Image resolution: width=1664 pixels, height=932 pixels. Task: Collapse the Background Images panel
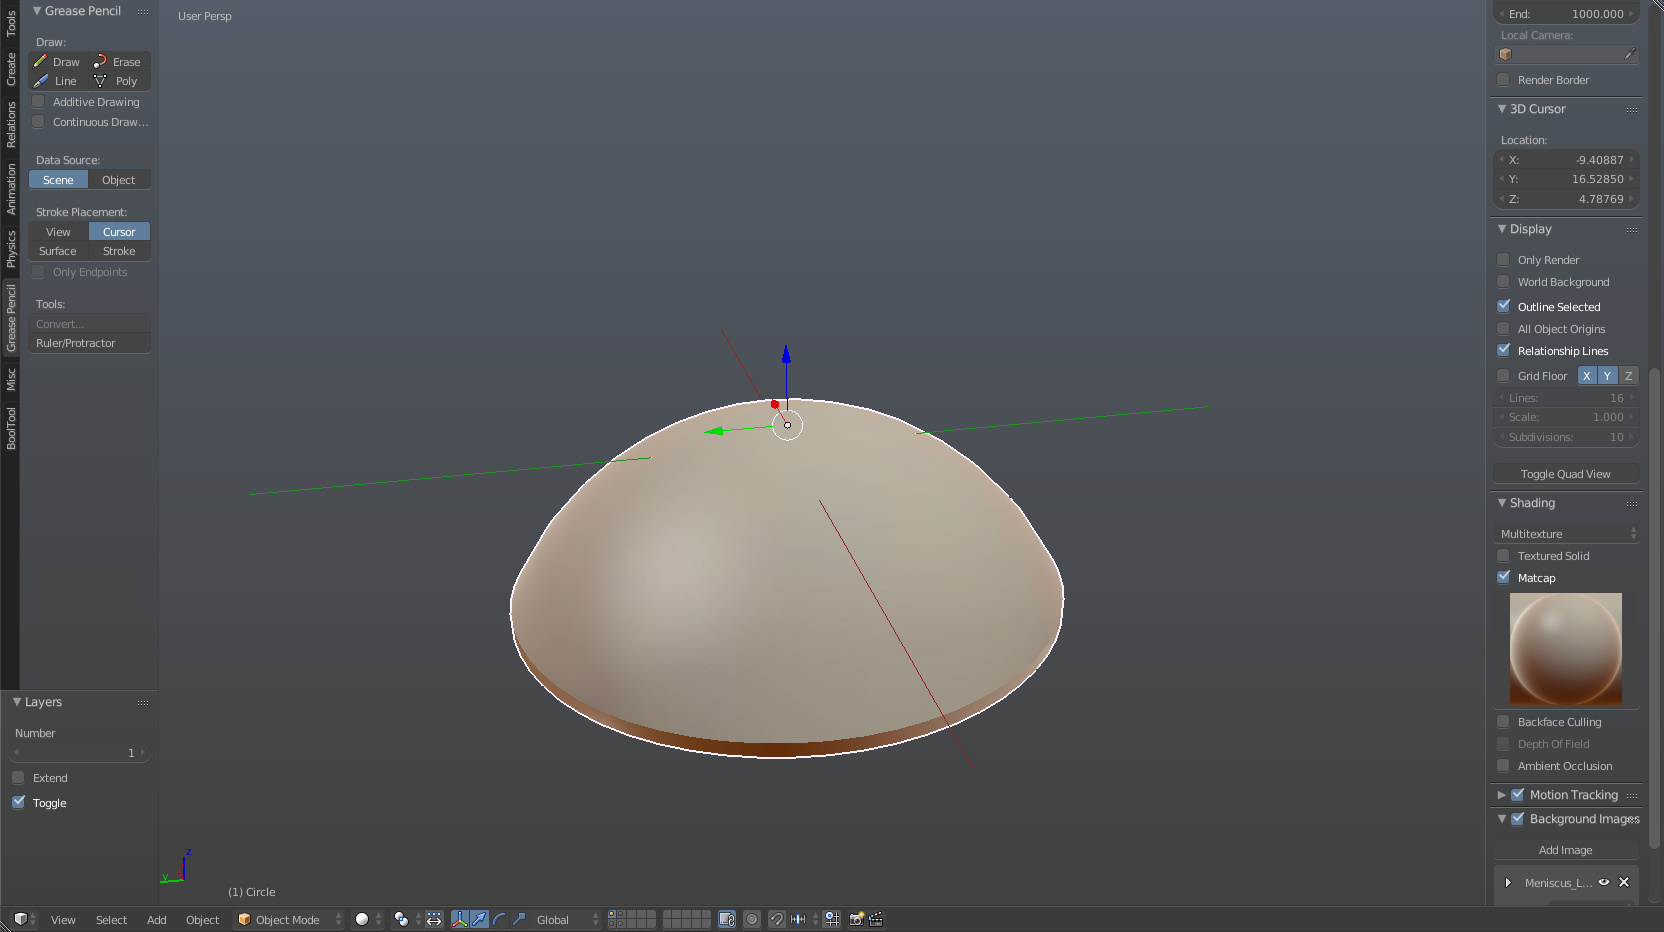1501,818
